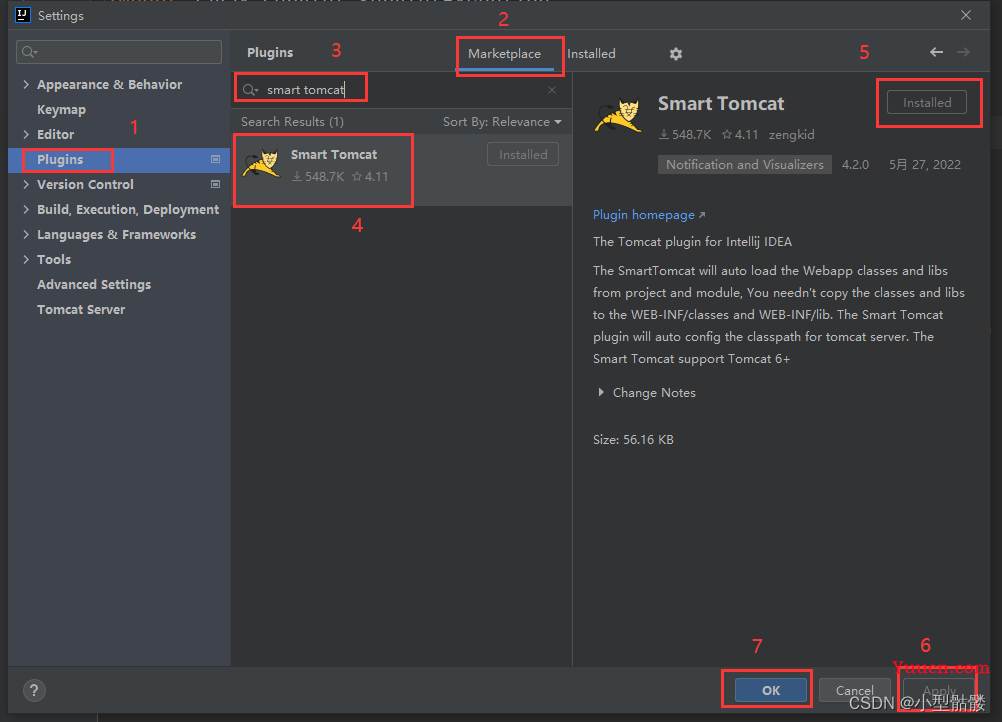
Task: Click the Smart Tomcat title in details
Action: pos(721,104)
